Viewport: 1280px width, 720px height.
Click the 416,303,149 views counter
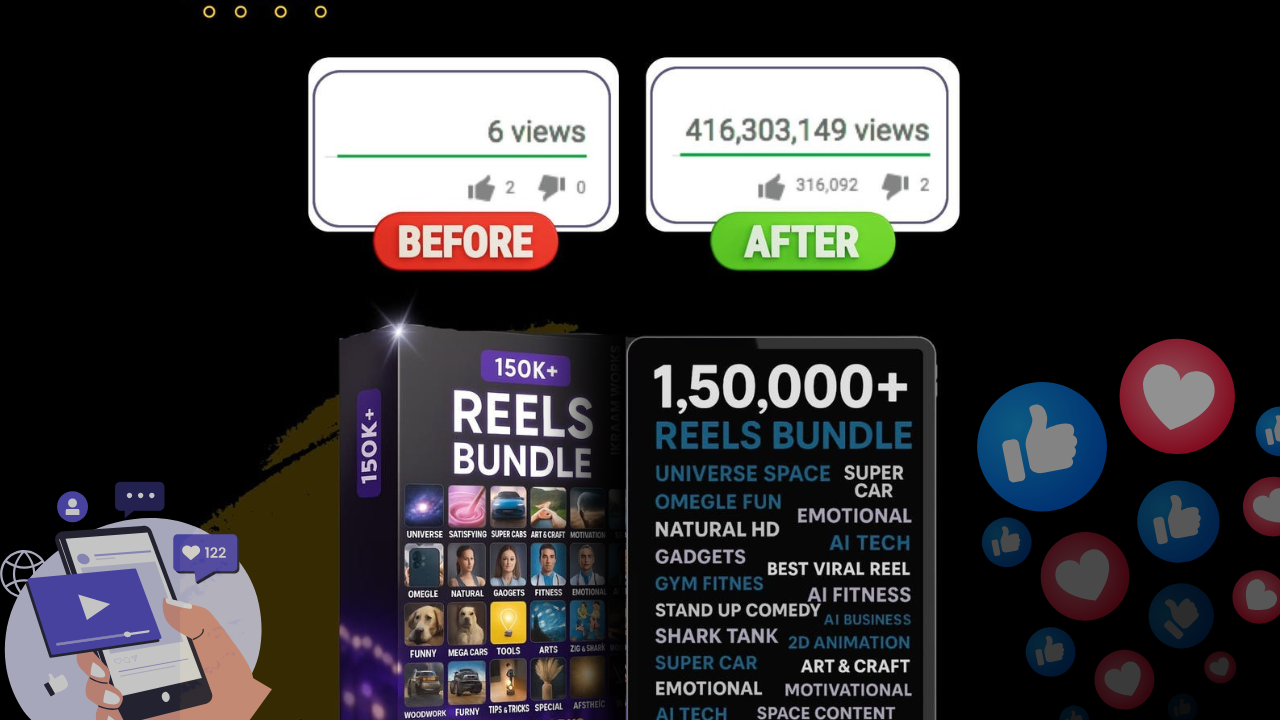(x=807, y=130)
